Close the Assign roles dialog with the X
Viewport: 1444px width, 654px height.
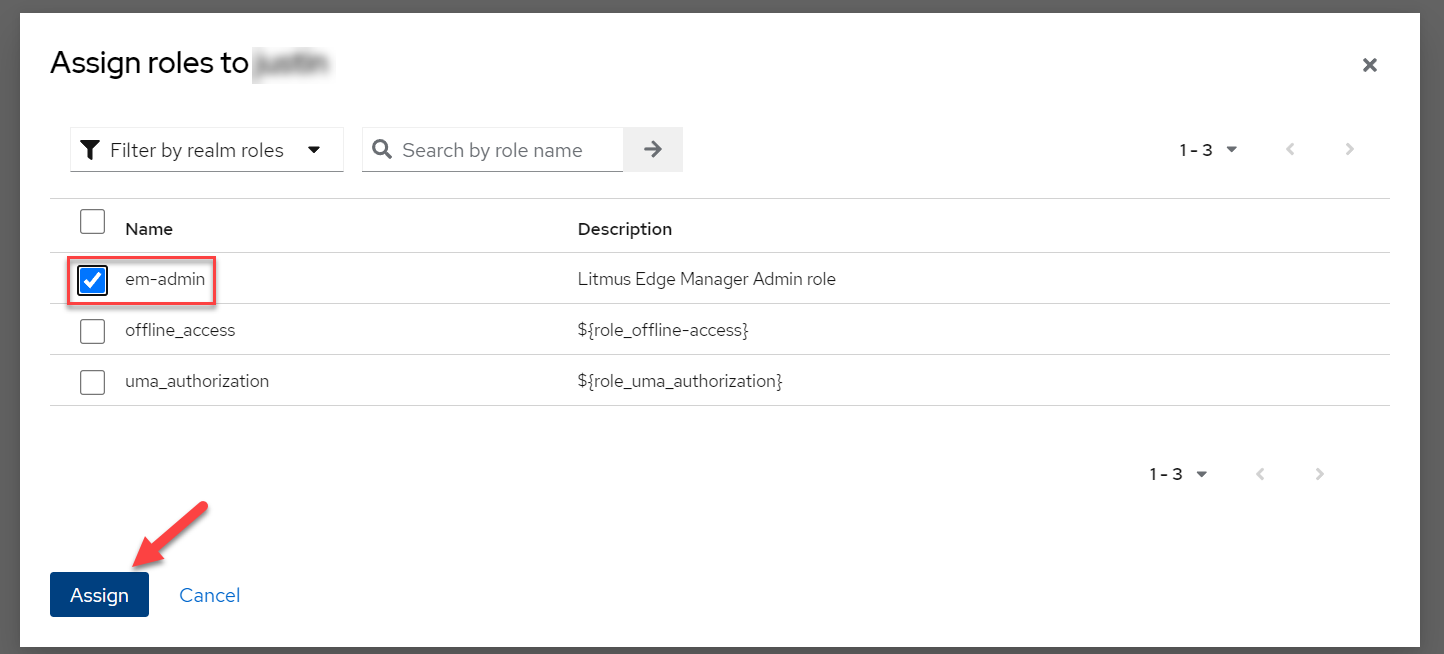(x=1370, y=65)
